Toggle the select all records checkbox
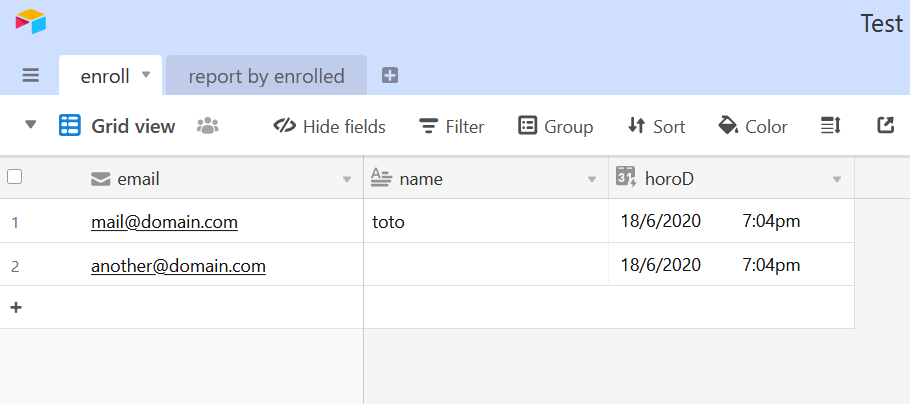 [15, 177]
